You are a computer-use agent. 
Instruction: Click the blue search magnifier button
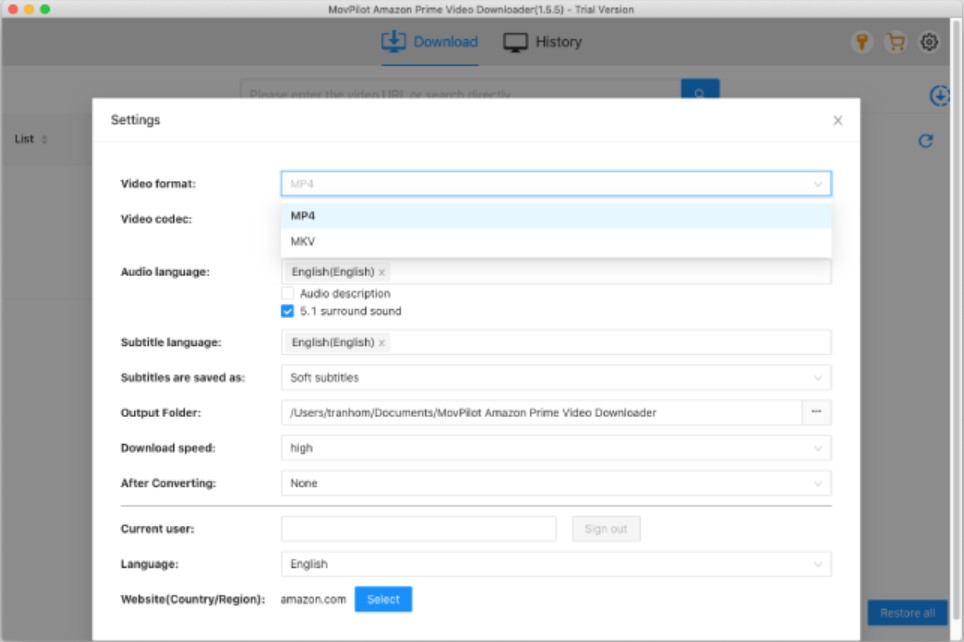pyautogui.click(x=700, y=90)
